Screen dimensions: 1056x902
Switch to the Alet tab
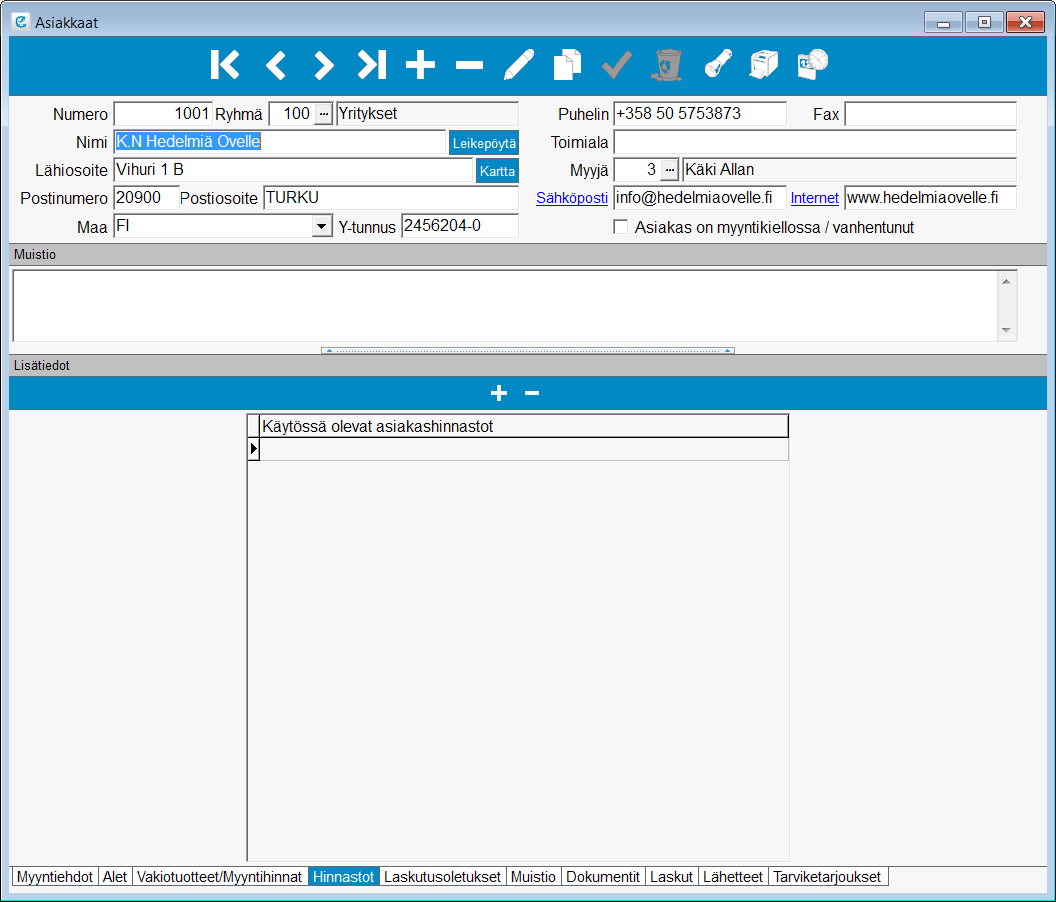point(114,877)
